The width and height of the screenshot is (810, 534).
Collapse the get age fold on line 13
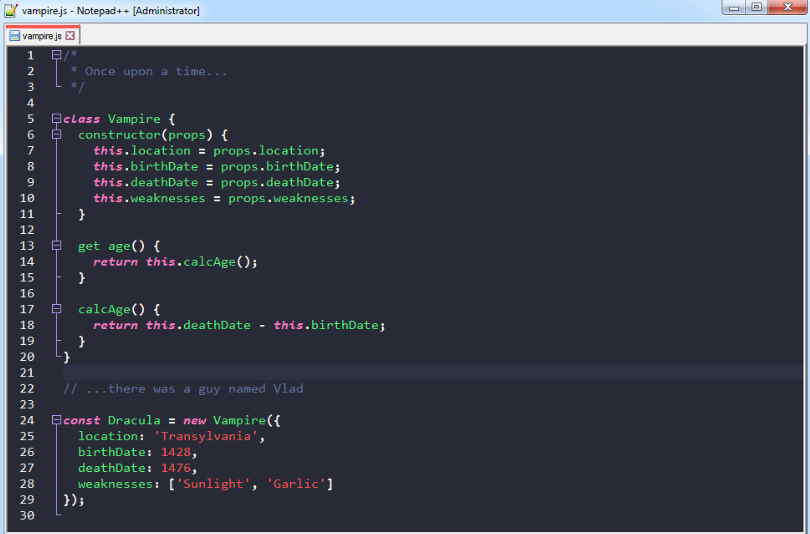[56, 245]
